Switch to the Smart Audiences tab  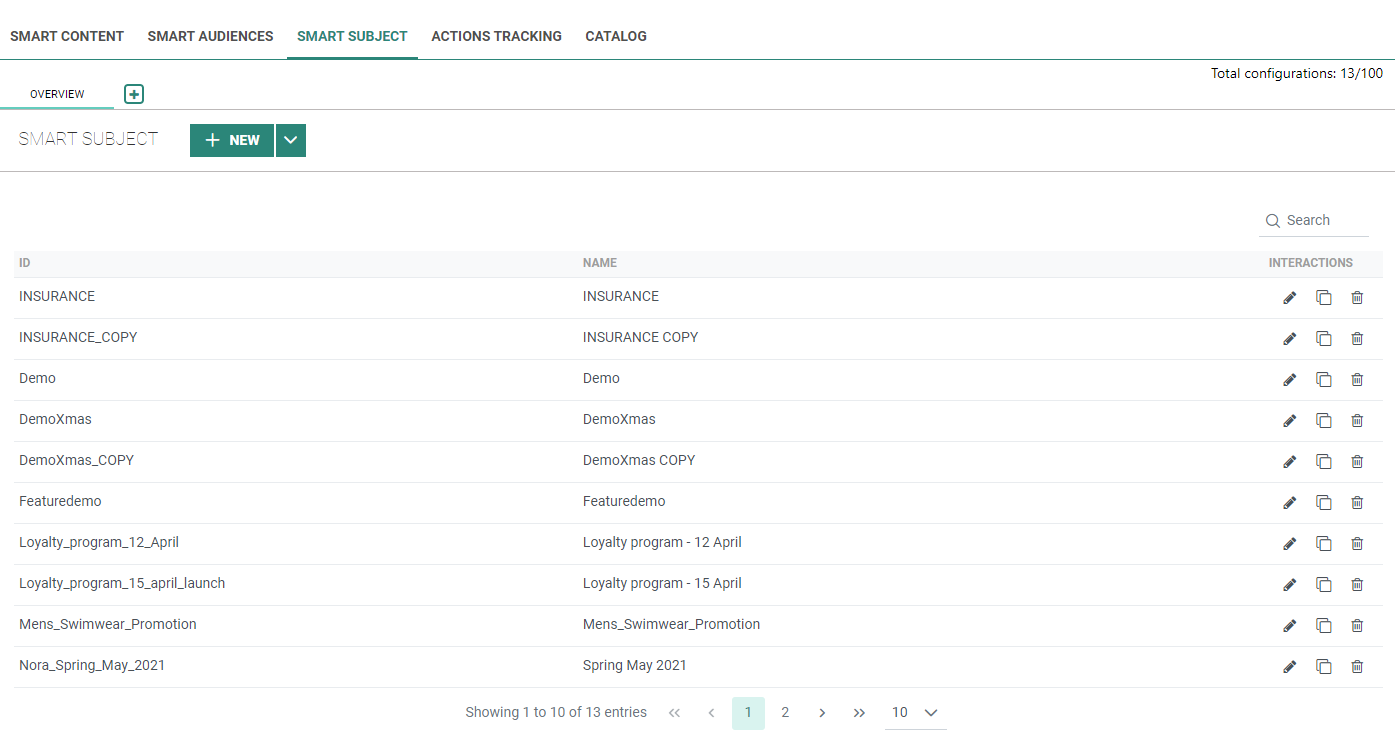(210, 36)
